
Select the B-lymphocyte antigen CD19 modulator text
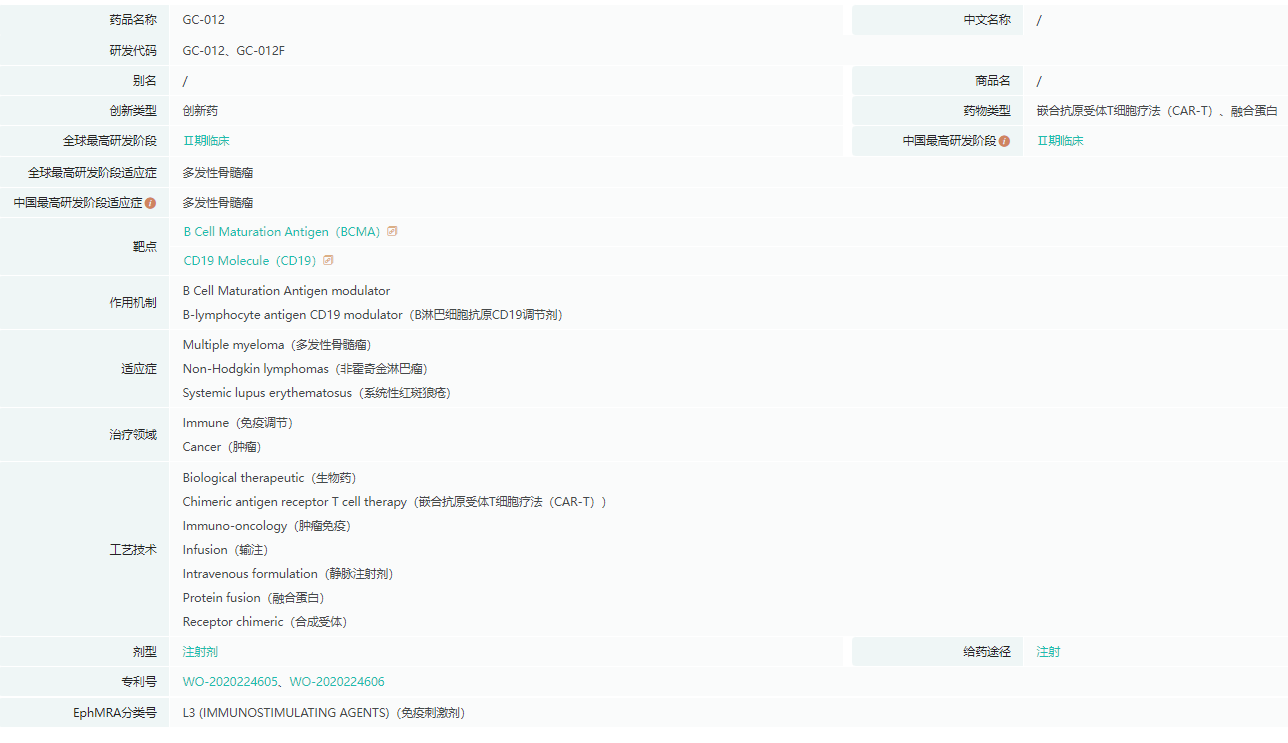pyautogui.click(x=373, y=315)
